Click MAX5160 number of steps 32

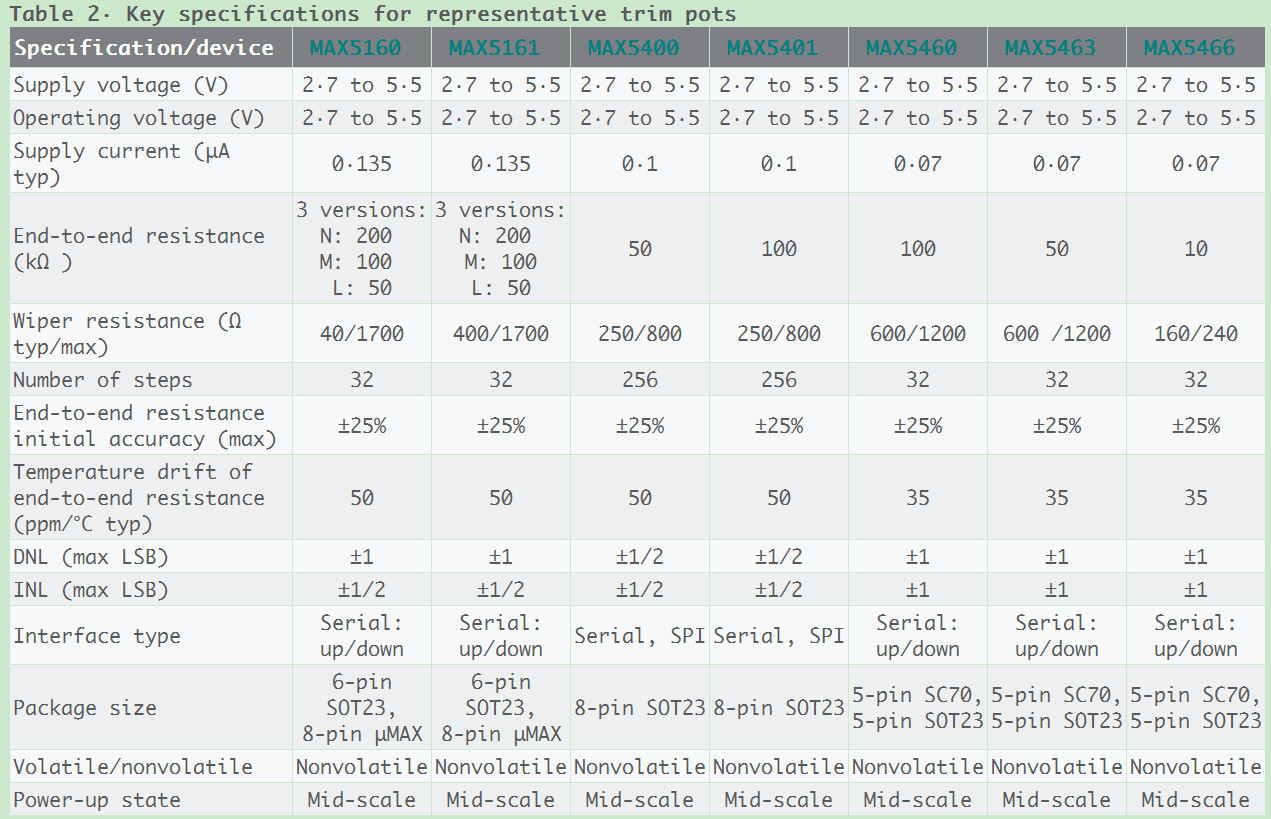pyautogui.click(x=362, y=380)
